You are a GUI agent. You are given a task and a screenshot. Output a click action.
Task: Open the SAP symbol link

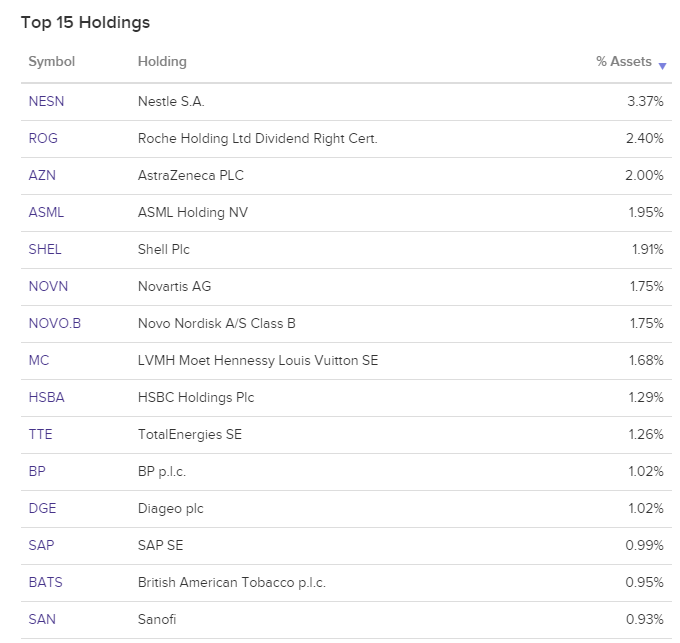[x=41, y=545]
